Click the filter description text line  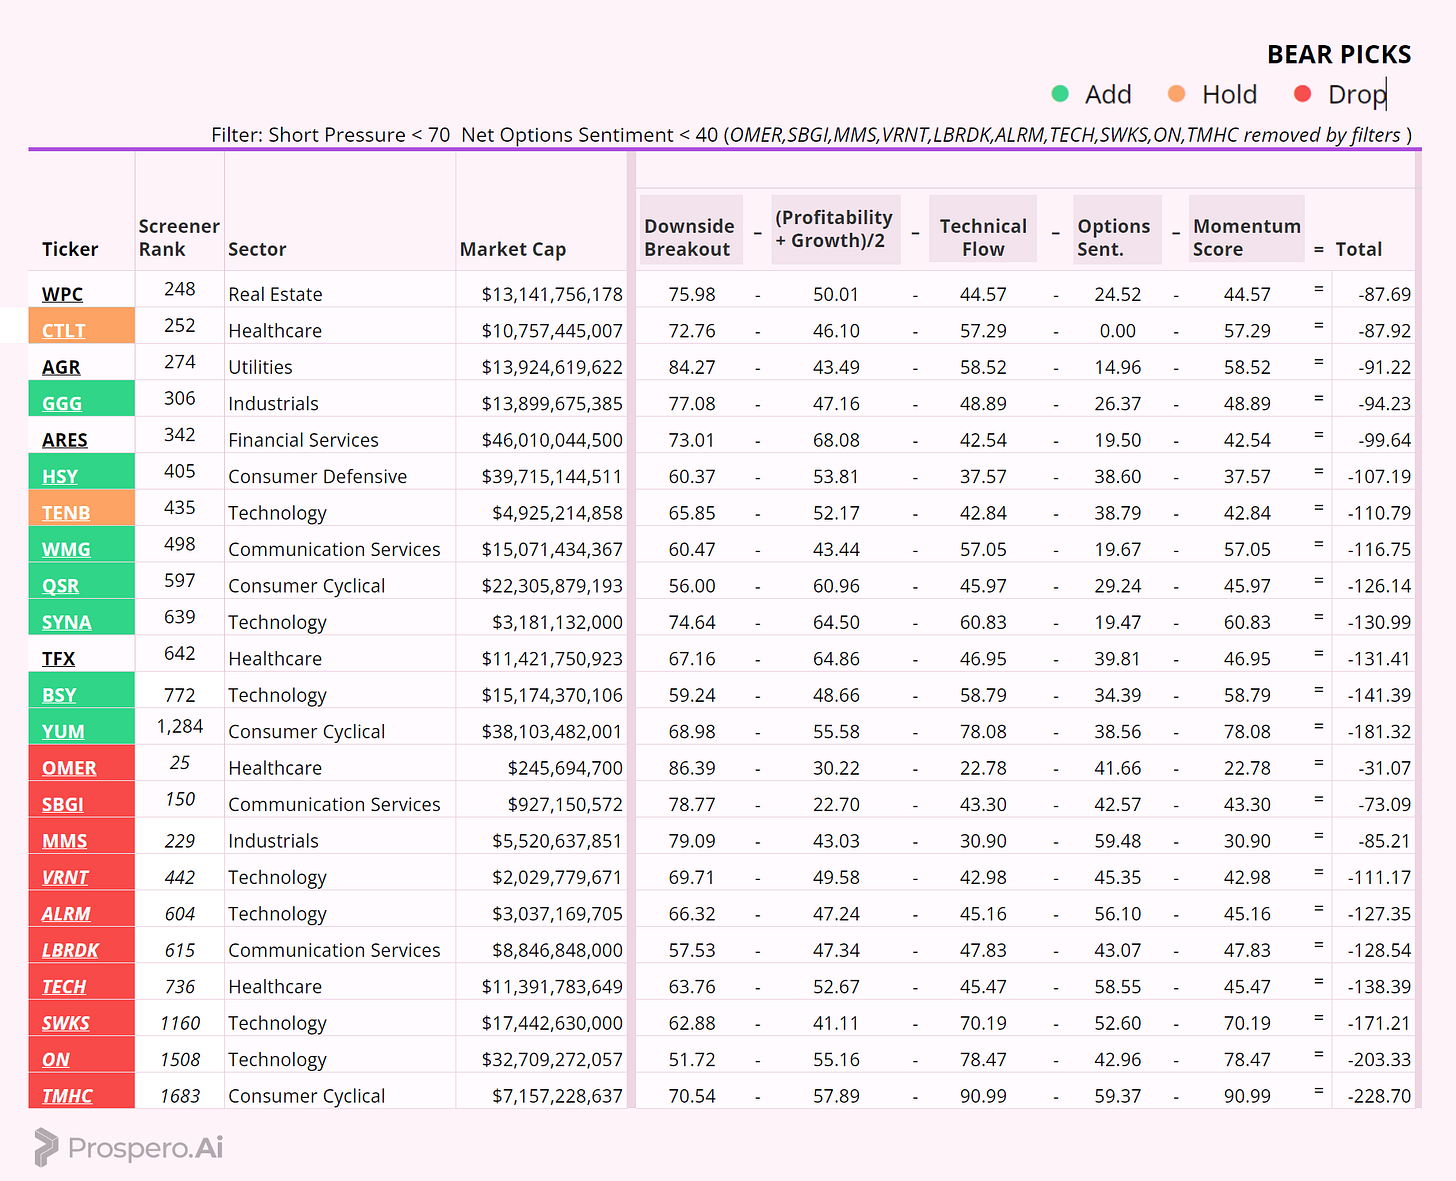(x=811, y=135)
